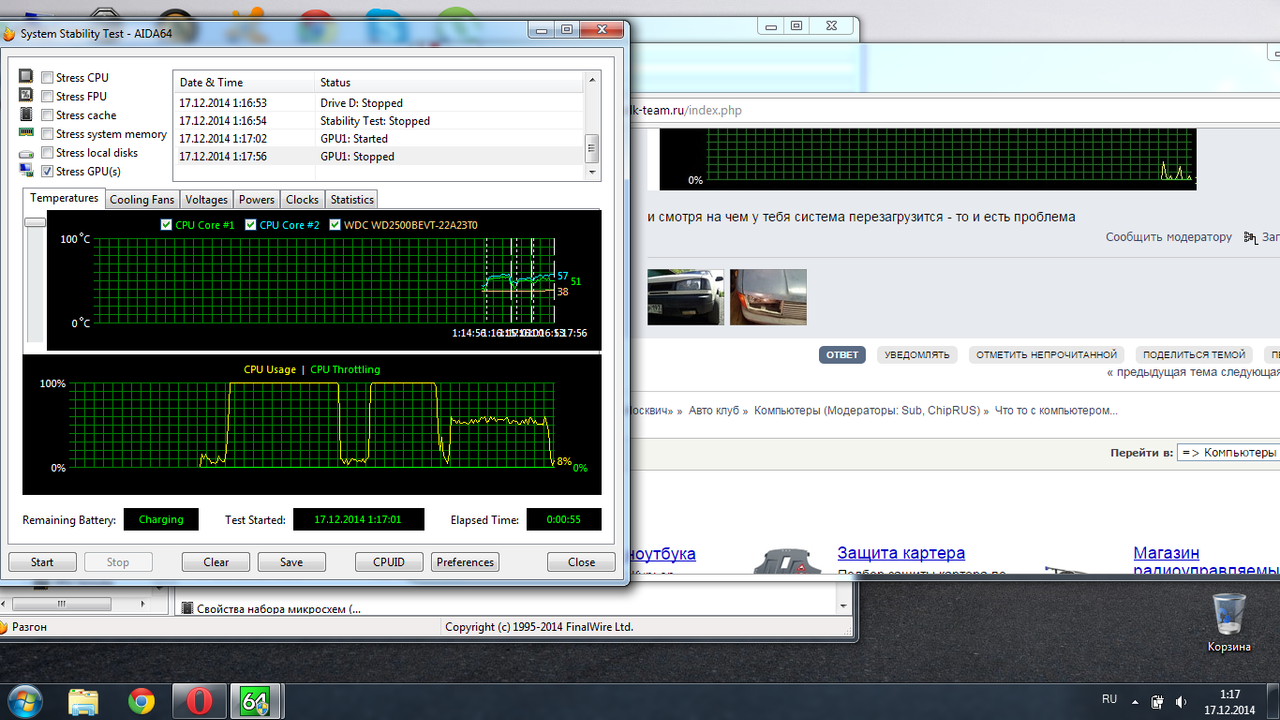Open the Windows Start menu orb
Image resolution: width=1280 pixels, height=720 pixels.
(x=23, y=701)
